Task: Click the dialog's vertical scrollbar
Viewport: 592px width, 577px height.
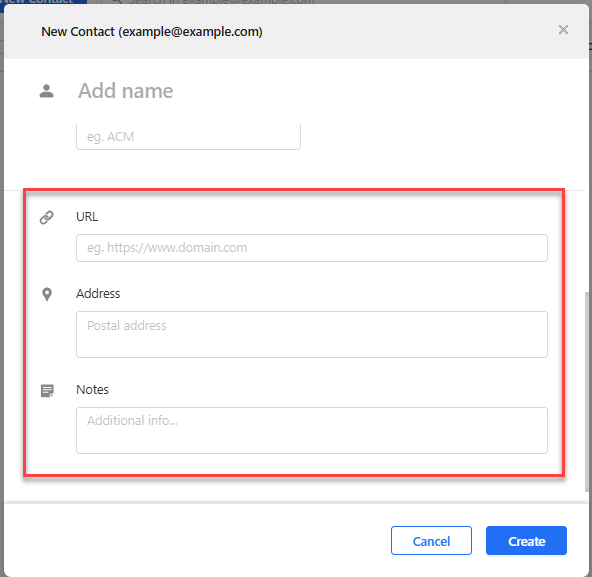Action: coord(586,392)
